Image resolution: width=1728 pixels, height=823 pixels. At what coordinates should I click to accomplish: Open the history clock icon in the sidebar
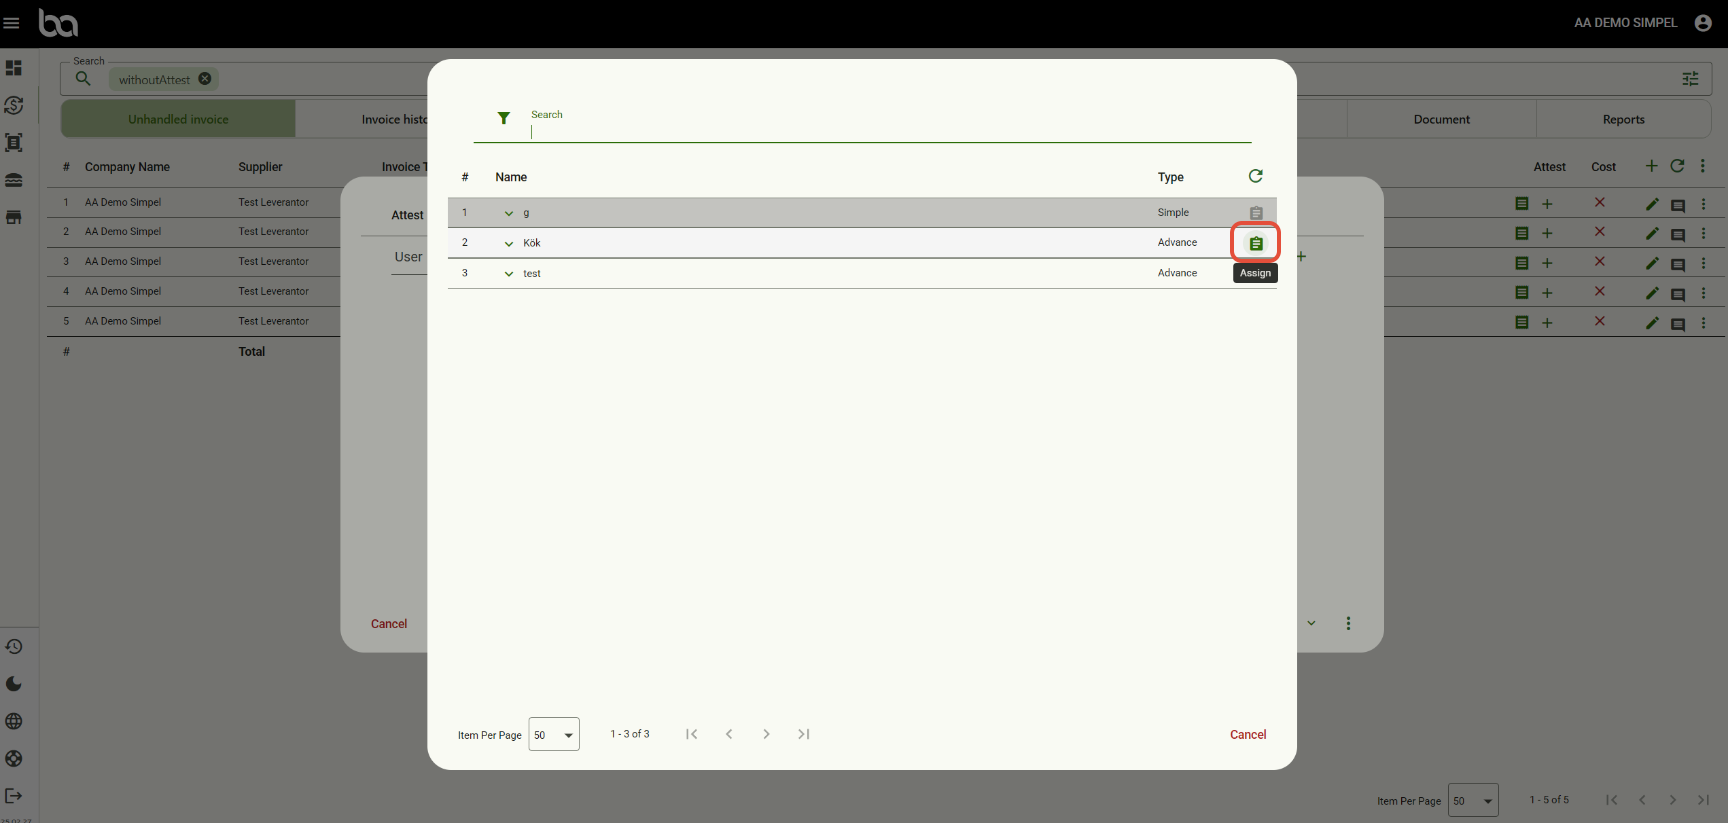coord(14,647)
